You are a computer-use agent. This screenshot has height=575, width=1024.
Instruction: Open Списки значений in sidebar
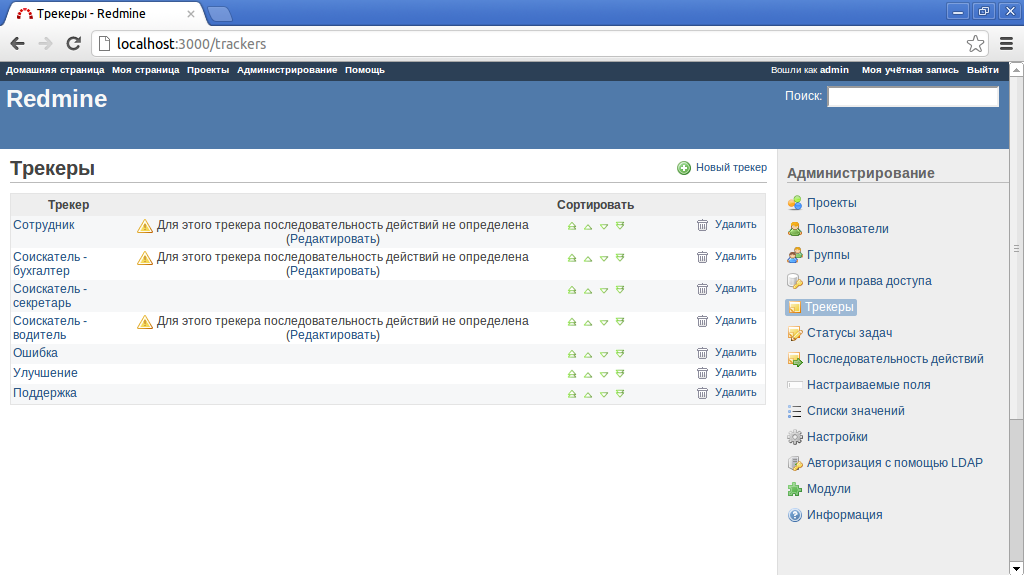click(x=856, y=411)
